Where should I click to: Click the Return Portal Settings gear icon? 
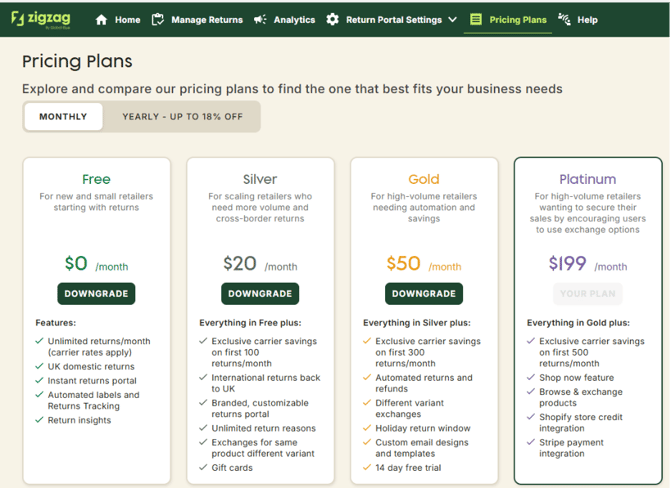[332, 20]
